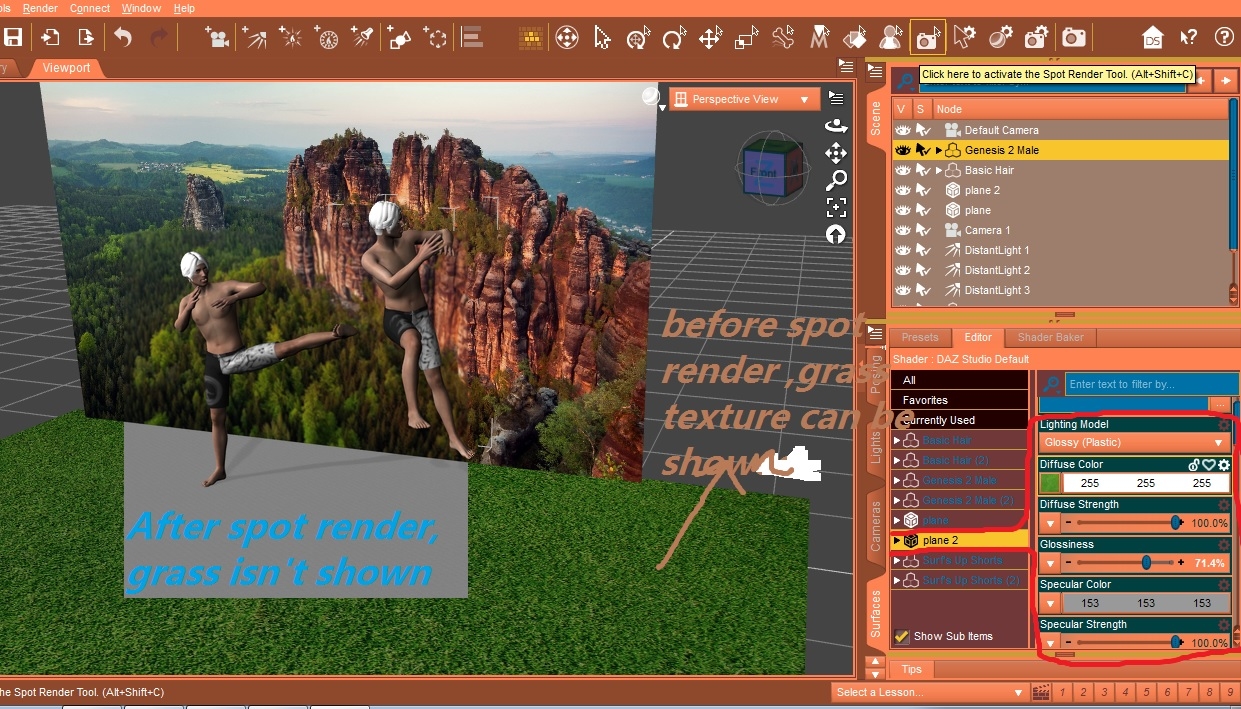The height and width of the screenshot is (709, 1241).
Task: Open the Lighting Model Glossy (Plastic) dropdown
Action: click(x=1133, y=442)
